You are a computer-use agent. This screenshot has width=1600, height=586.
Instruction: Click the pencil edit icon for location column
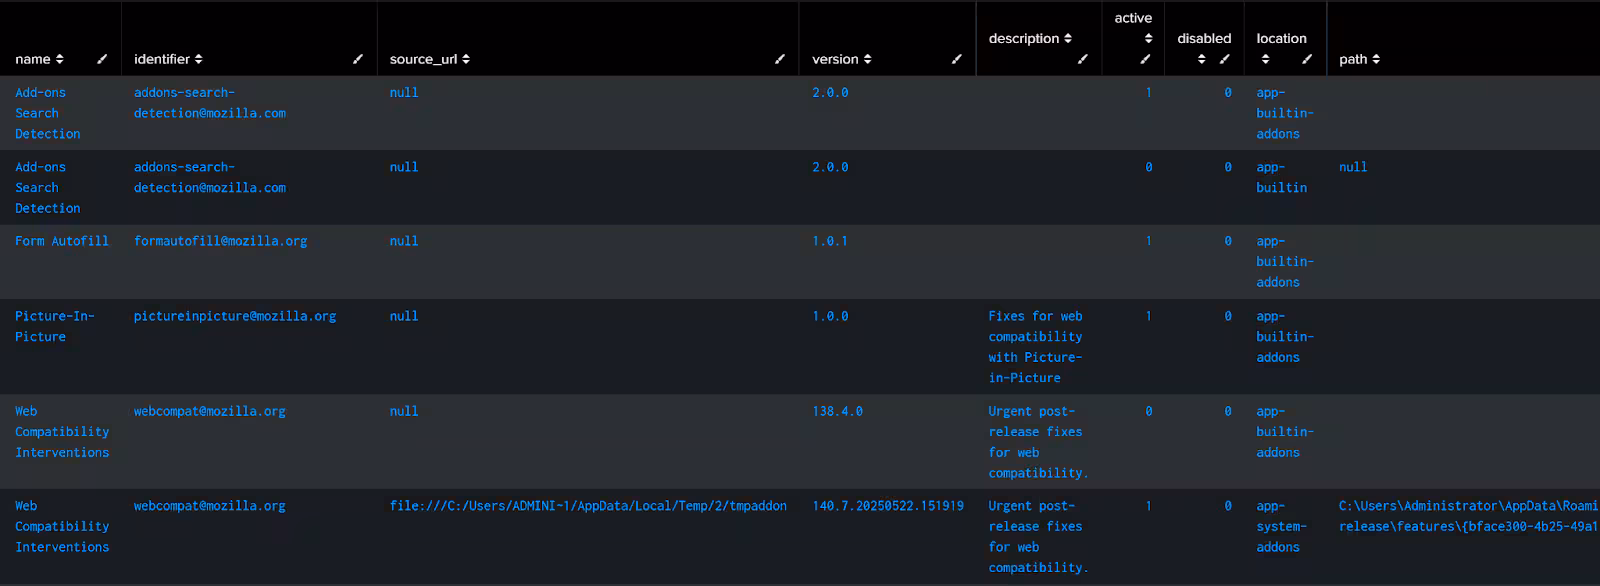[x=1307, y=59]
